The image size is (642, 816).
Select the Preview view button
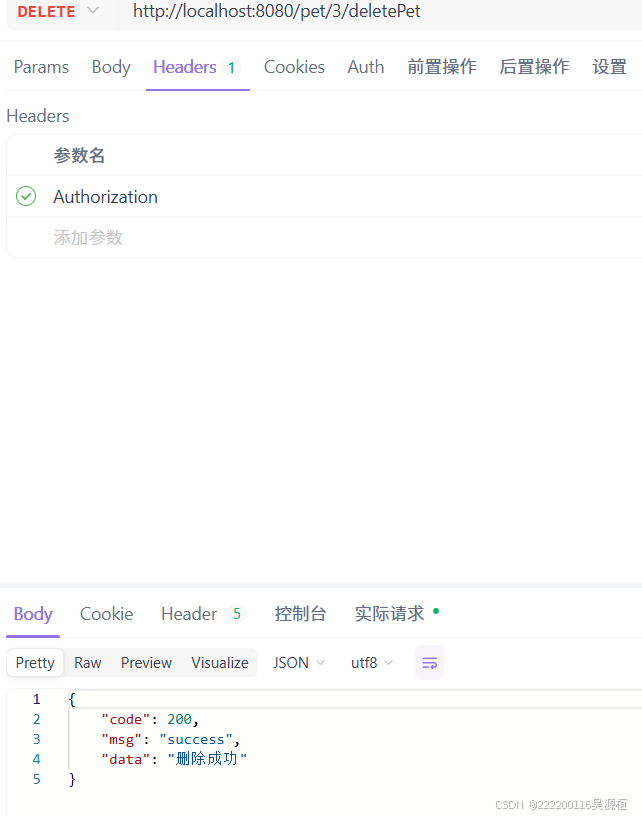click(x=146, y=662)
